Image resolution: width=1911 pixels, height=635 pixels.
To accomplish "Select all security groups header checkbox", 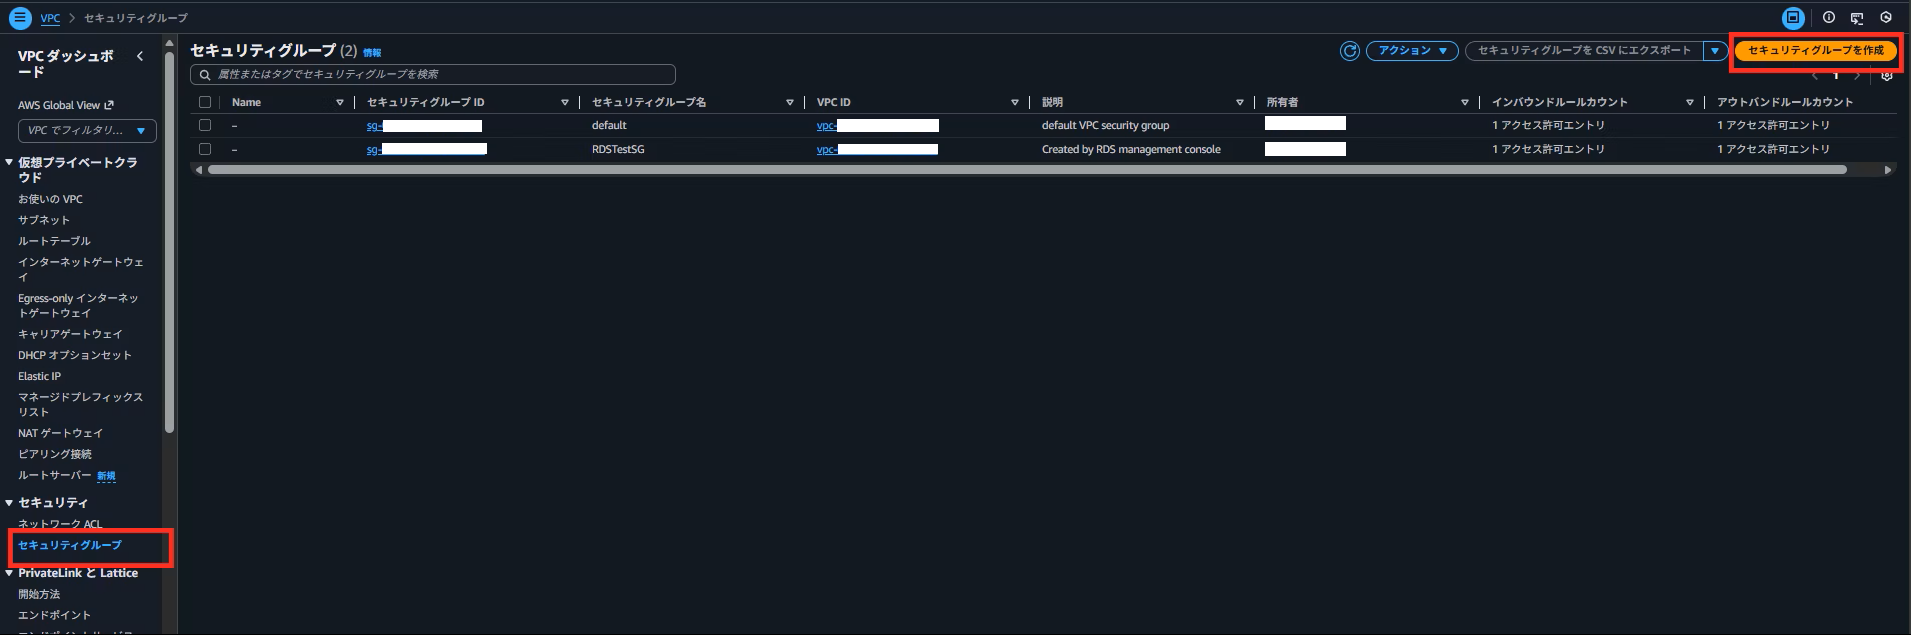I will click(x=205, y=102).
